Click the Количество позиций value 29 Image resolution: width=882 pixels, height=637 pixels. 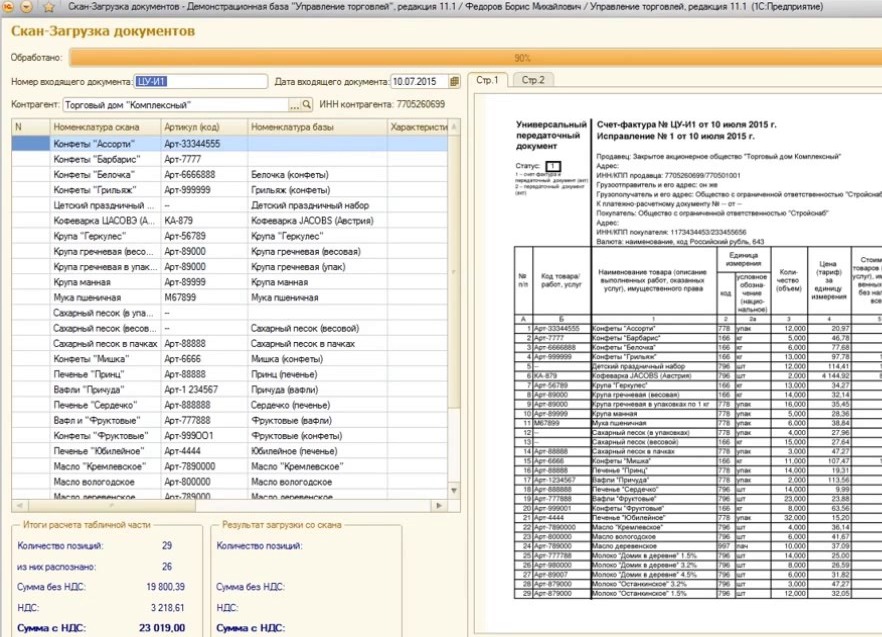[167, 545]
